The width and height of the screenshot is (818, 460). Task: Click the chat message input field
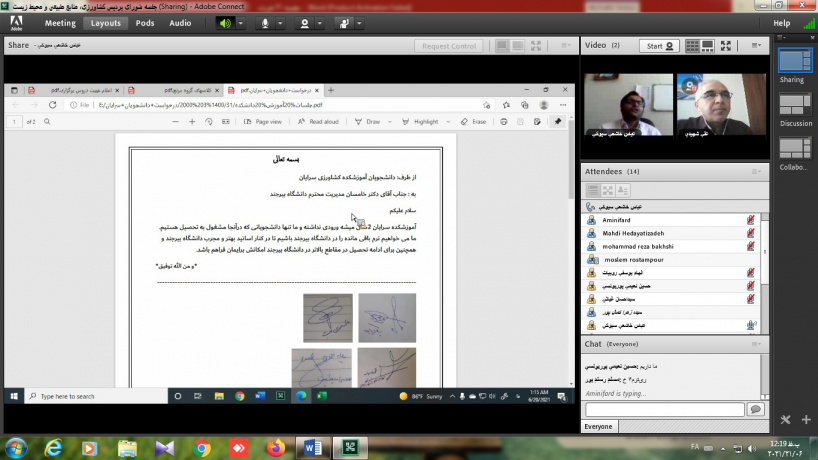pyautogui.click(x=664, y=409)
